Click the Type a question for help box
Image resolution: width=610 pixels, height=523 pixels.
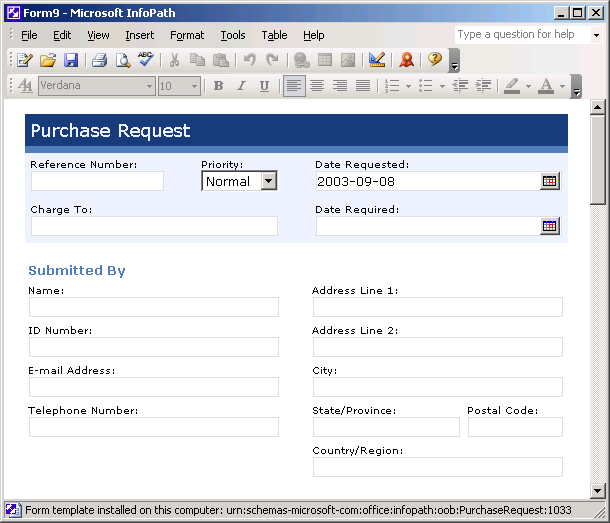coord(522,35)
